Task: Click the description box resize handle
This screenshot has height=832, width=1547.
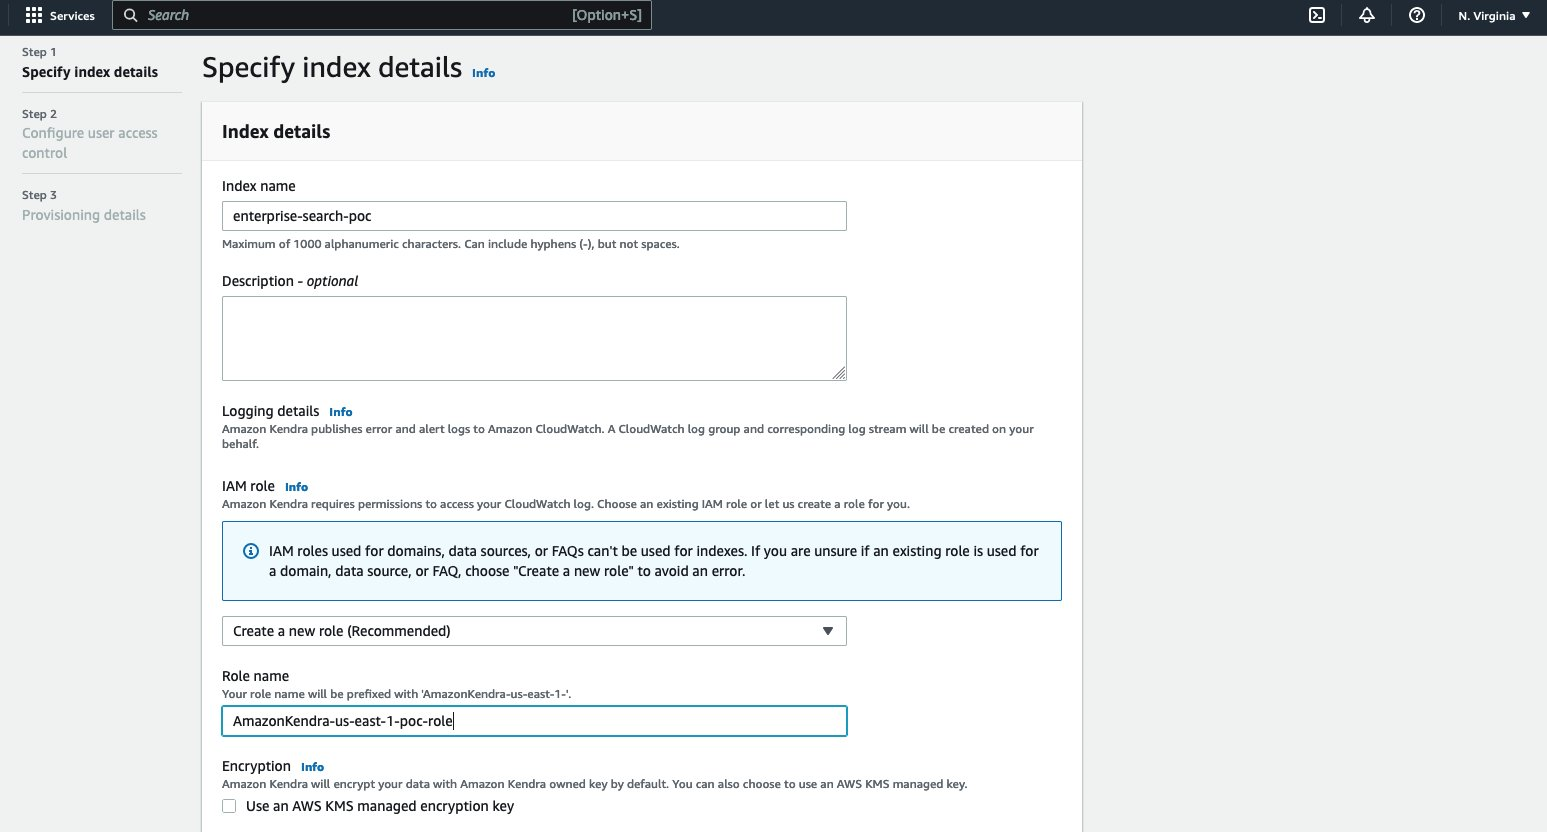Action: click(x=839, y=373)
